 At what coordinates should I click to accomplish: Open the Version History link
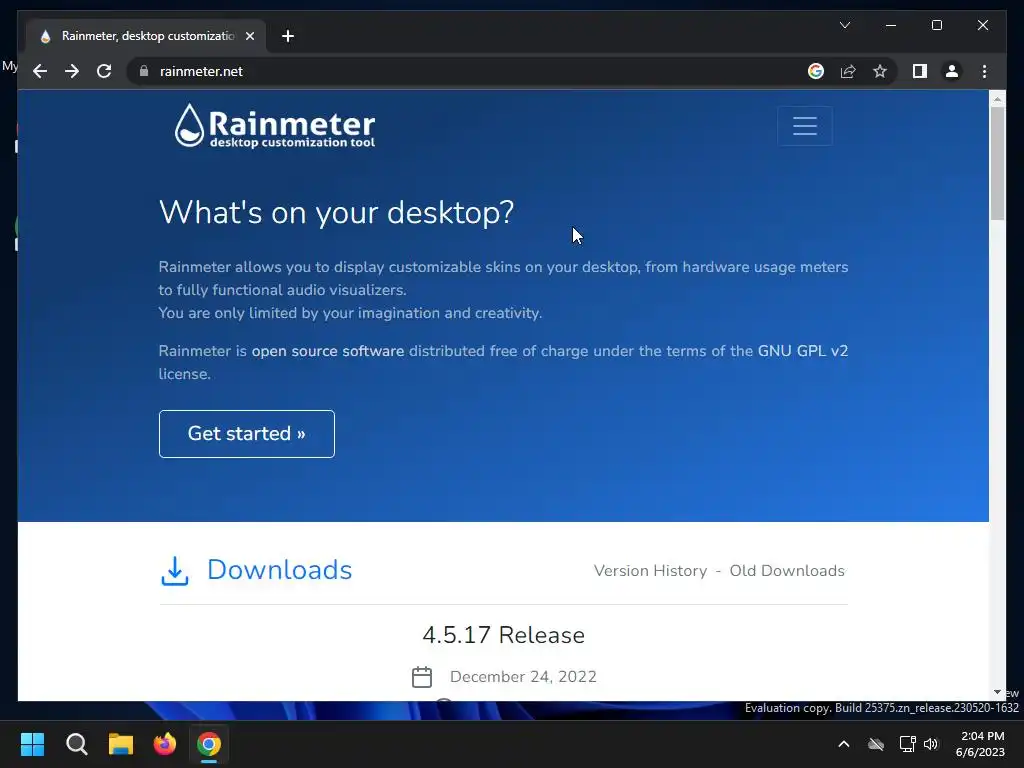tap(650, 571)
